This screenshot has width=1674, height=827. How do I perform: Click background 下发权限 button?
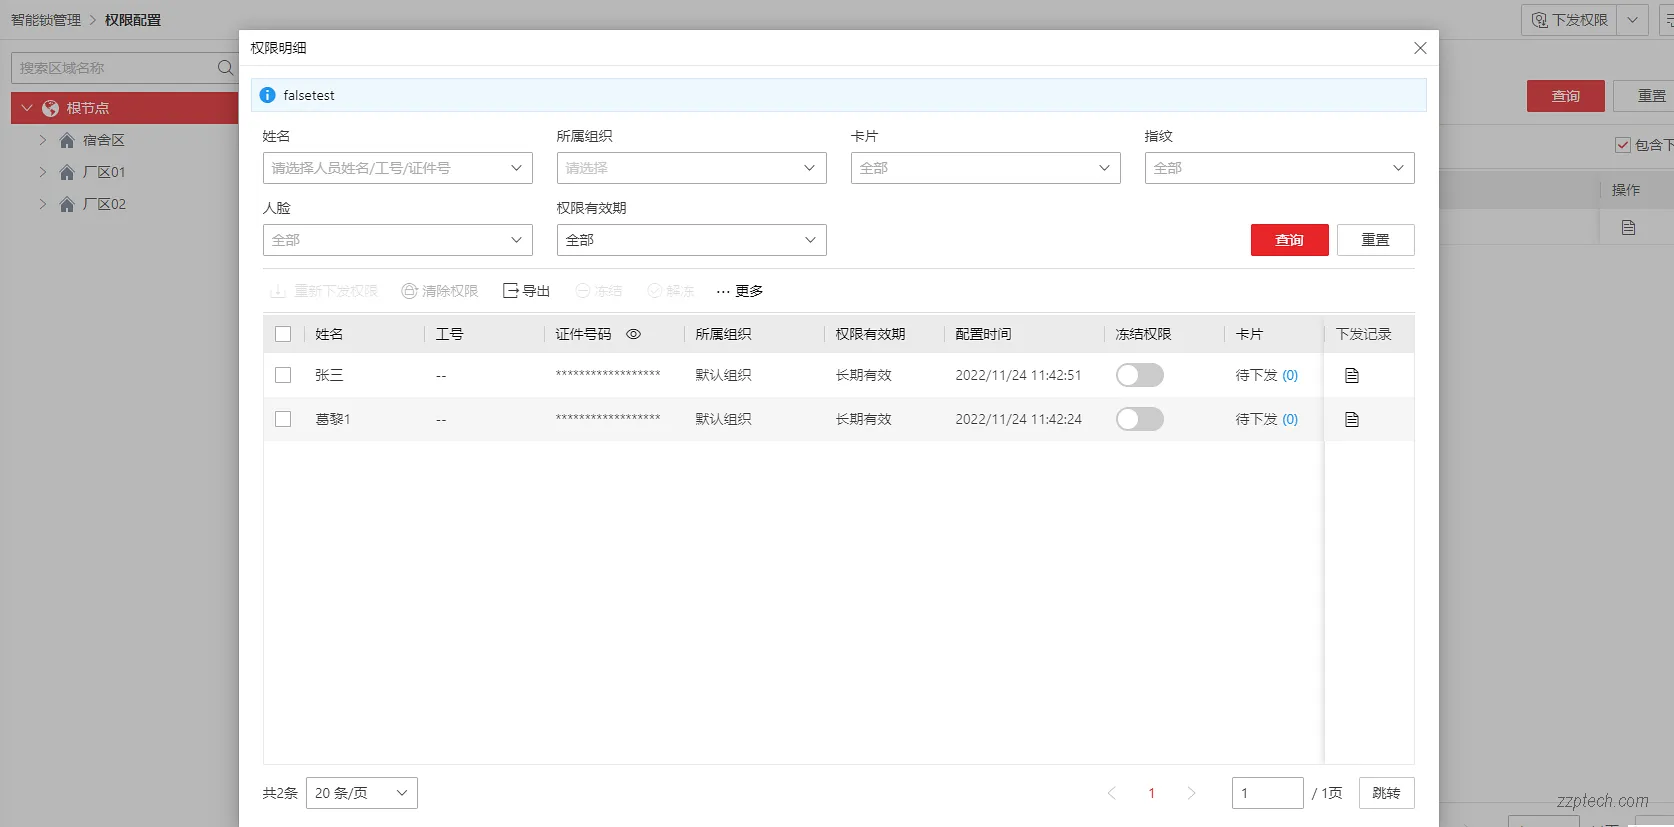[x=1569, y=20]
